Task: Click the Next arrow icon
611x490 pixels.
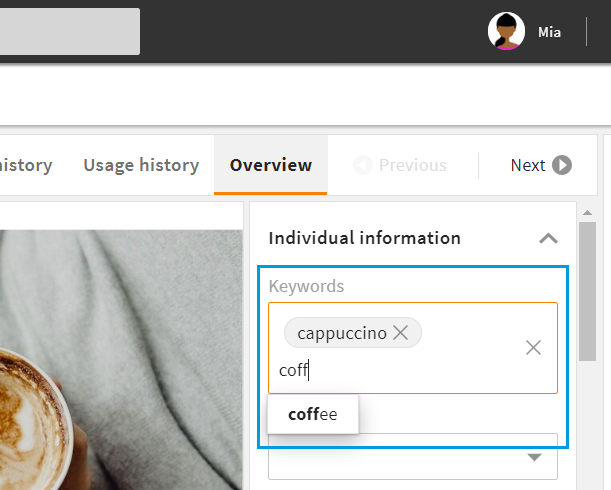Action: point(562,165)
